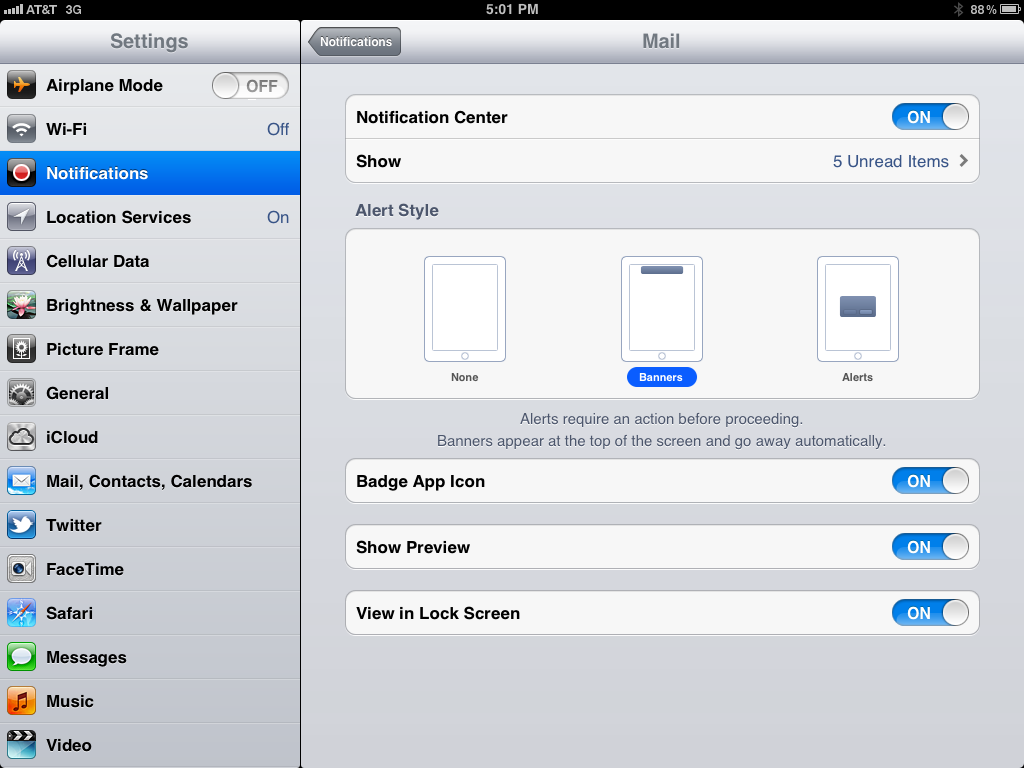Disable View in Lock Screen switch
Viewport: 1024px width, 768px height.
(930, 613)
